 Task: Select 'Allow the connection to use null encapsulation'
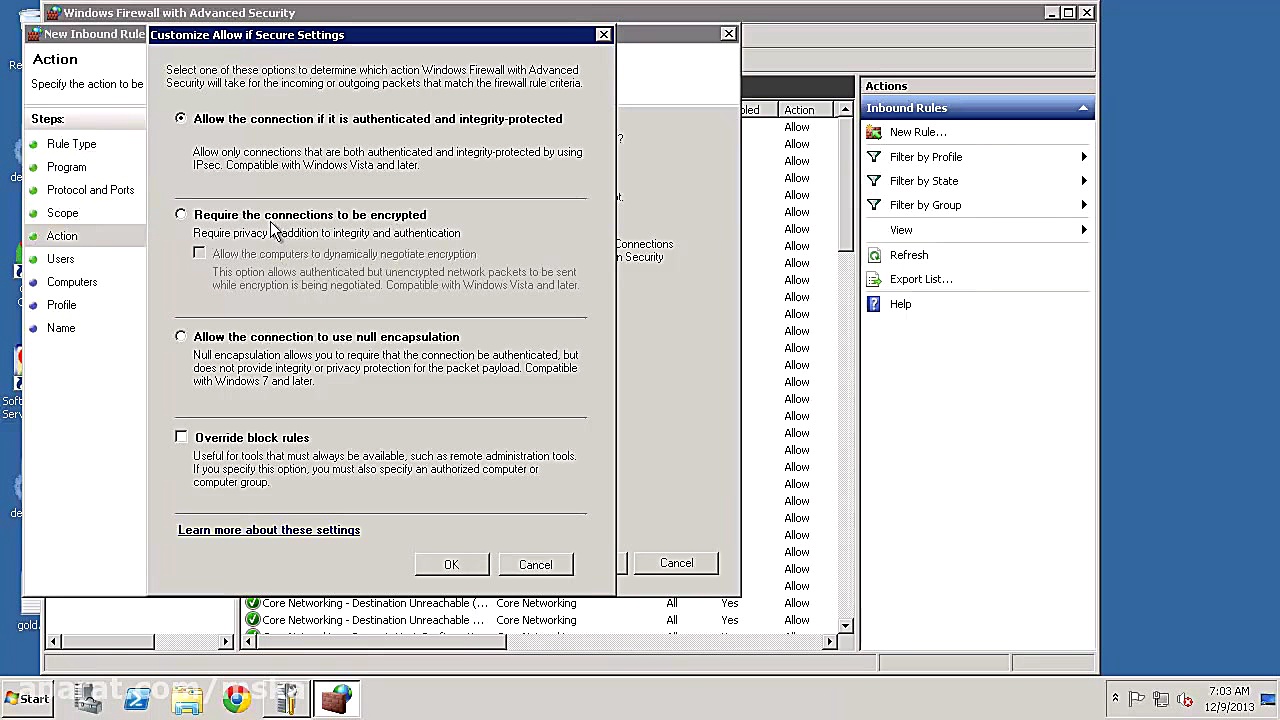(181, 336)
